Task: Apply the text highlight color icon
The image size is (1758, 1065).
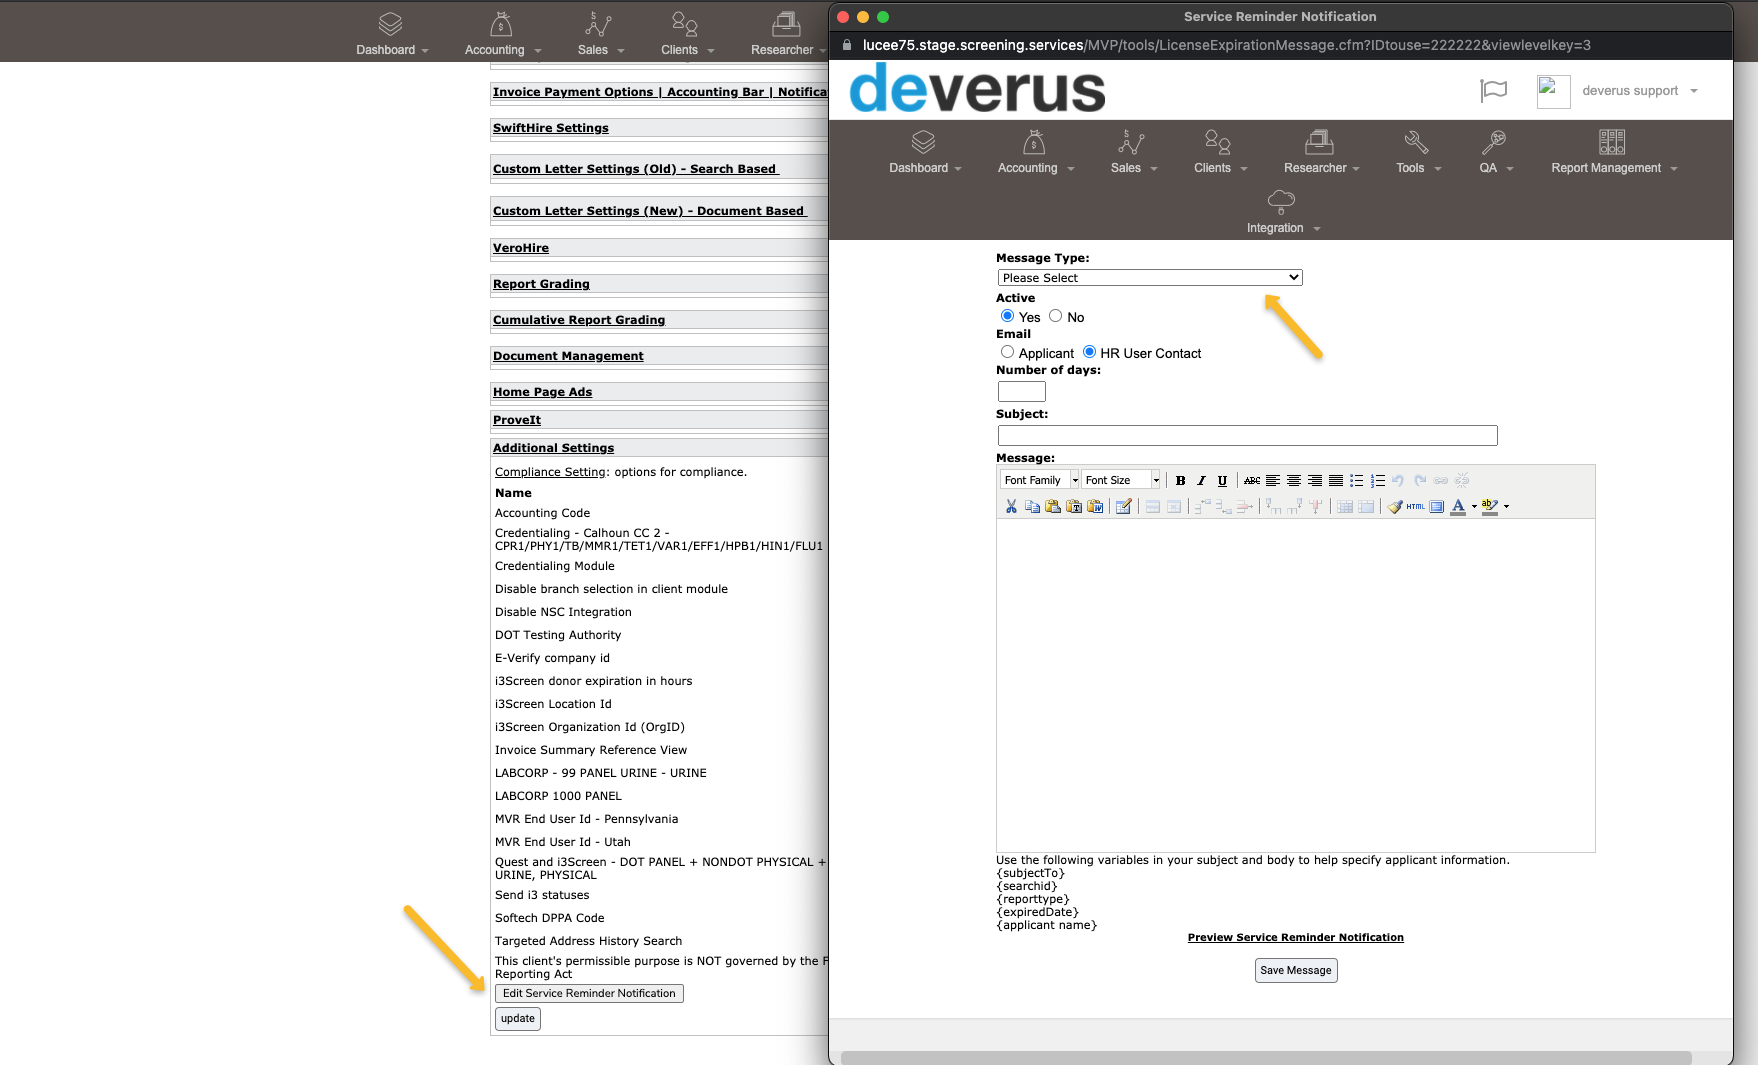Action: coord(1490,506)
